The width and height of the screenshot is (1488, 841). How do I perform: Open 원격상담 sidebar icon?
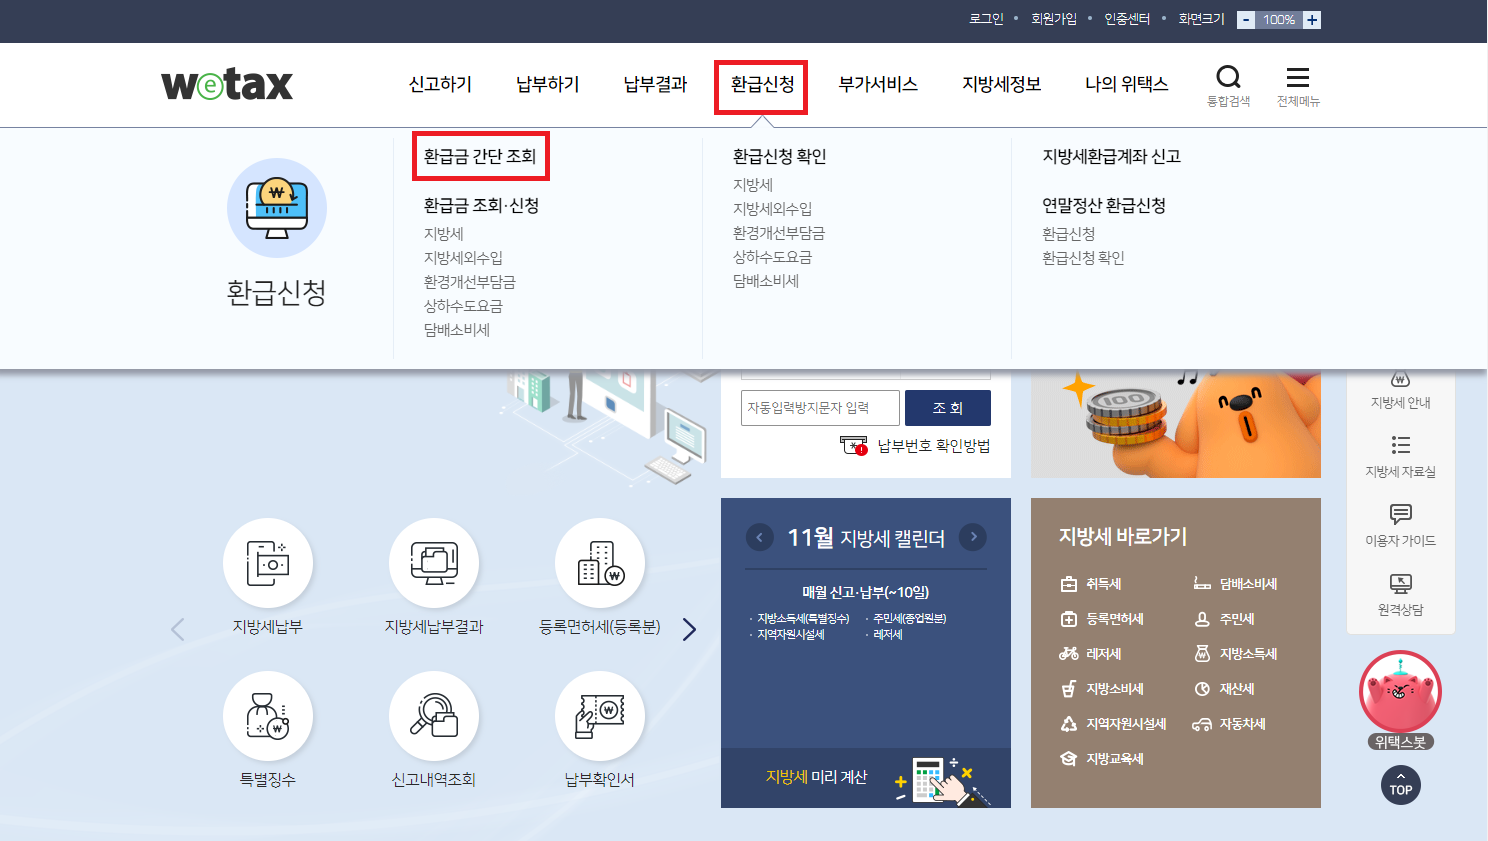coord(1401,594)
